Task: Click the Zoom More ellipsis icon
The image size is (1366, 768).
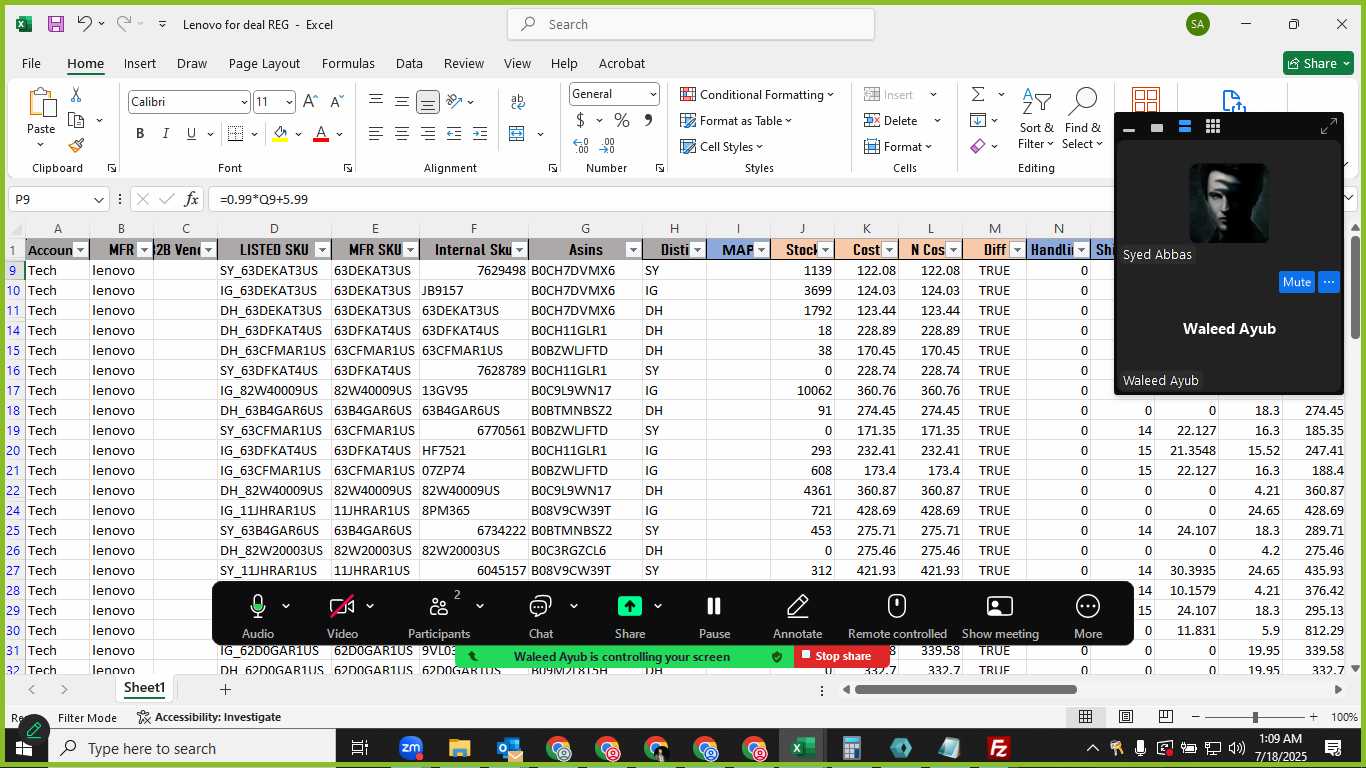Action: (x=1087, y=606)
